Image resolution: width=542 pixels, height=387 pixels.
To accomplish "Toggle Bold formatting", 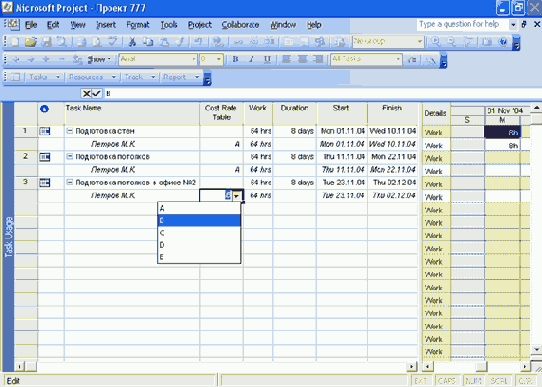I will pos(235,59).
